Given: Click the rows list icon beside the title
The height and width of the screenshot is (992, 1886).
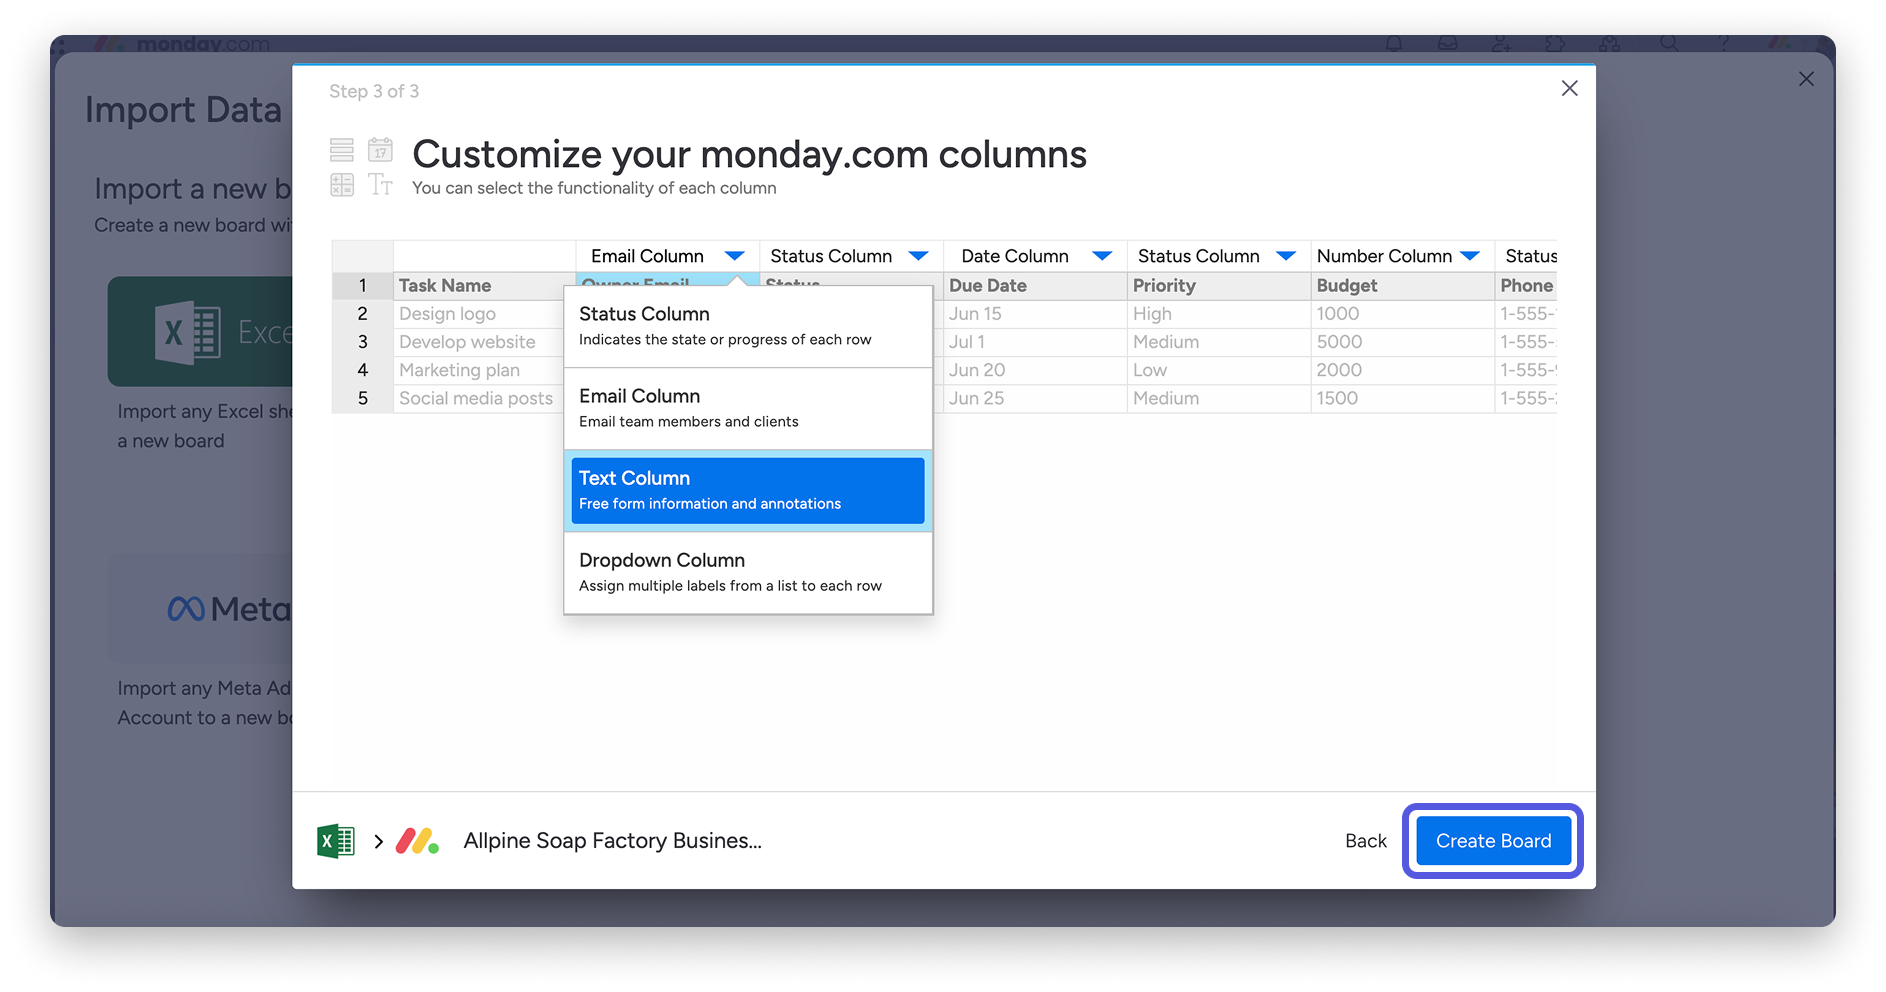Looking at the screenshot, I should [x=342, y=150].
